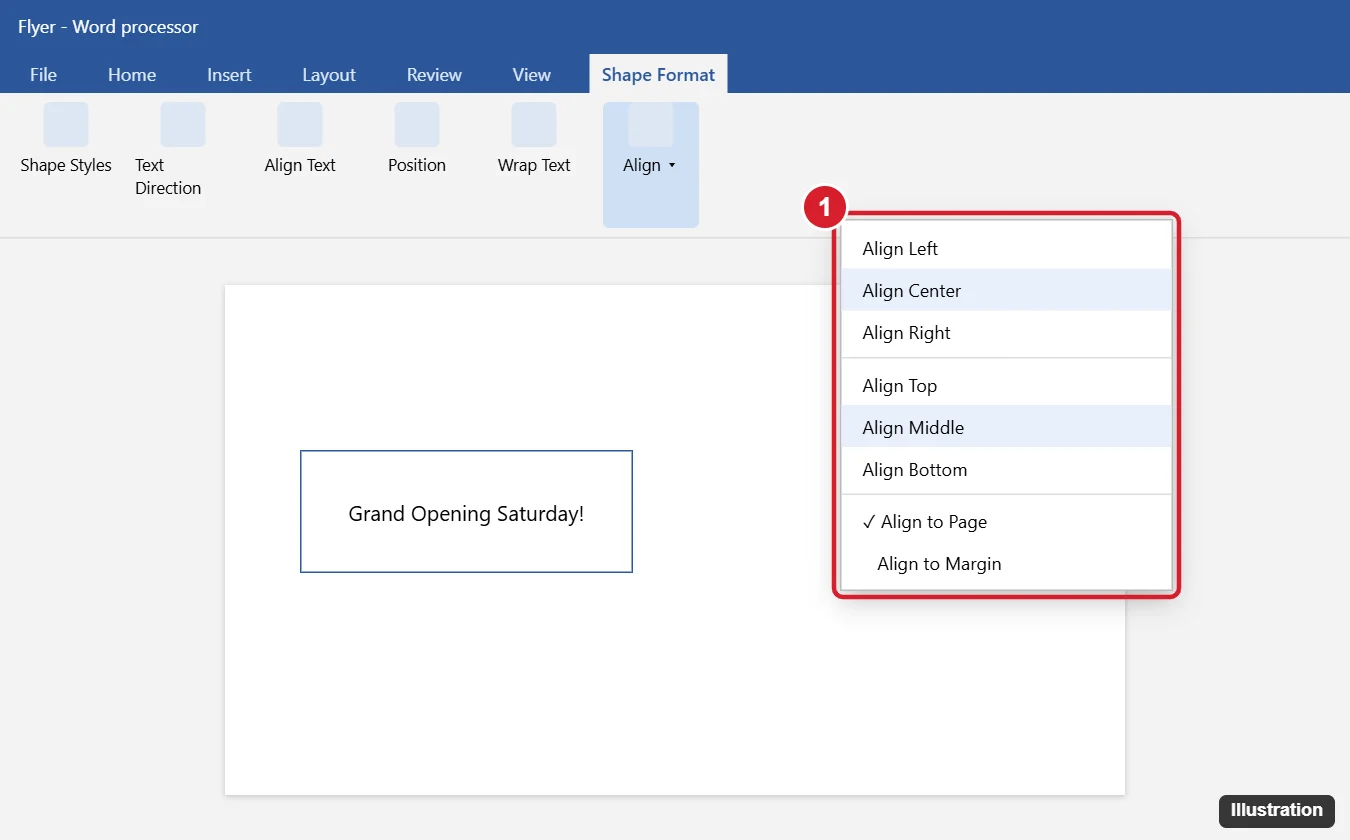Click the Wrap Text icon
Viewport: 1350px width, 840px height.
(534, 124)
